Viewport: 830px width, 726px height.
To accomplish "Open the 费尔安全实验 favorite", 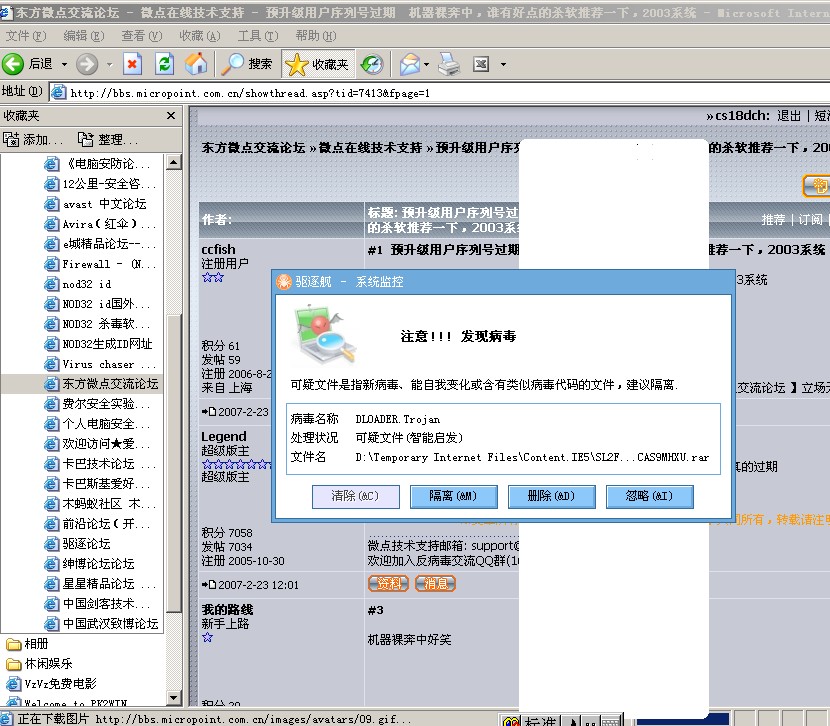I will [x=97, y=404].
